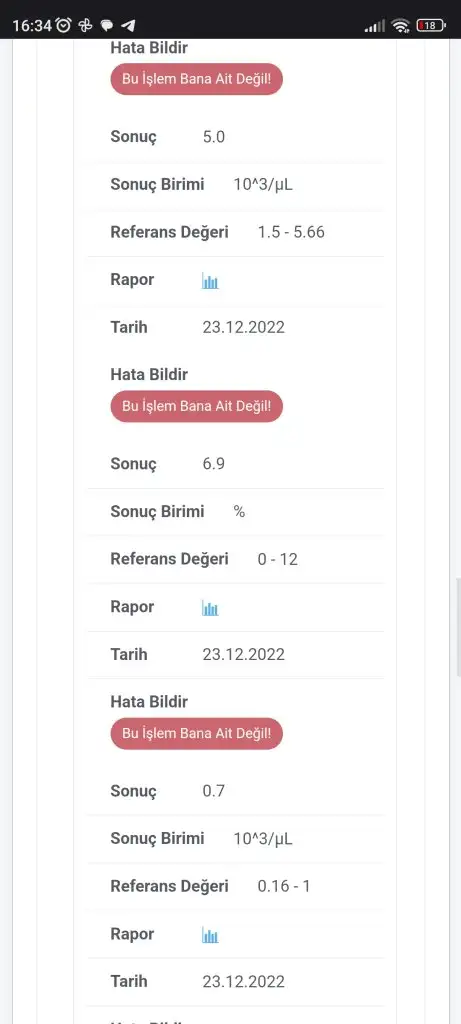Screen dimensions: 461x1024
Task: Tap the battery indicator showing 18
Action: pyautogui.click(x=431, y=26)
